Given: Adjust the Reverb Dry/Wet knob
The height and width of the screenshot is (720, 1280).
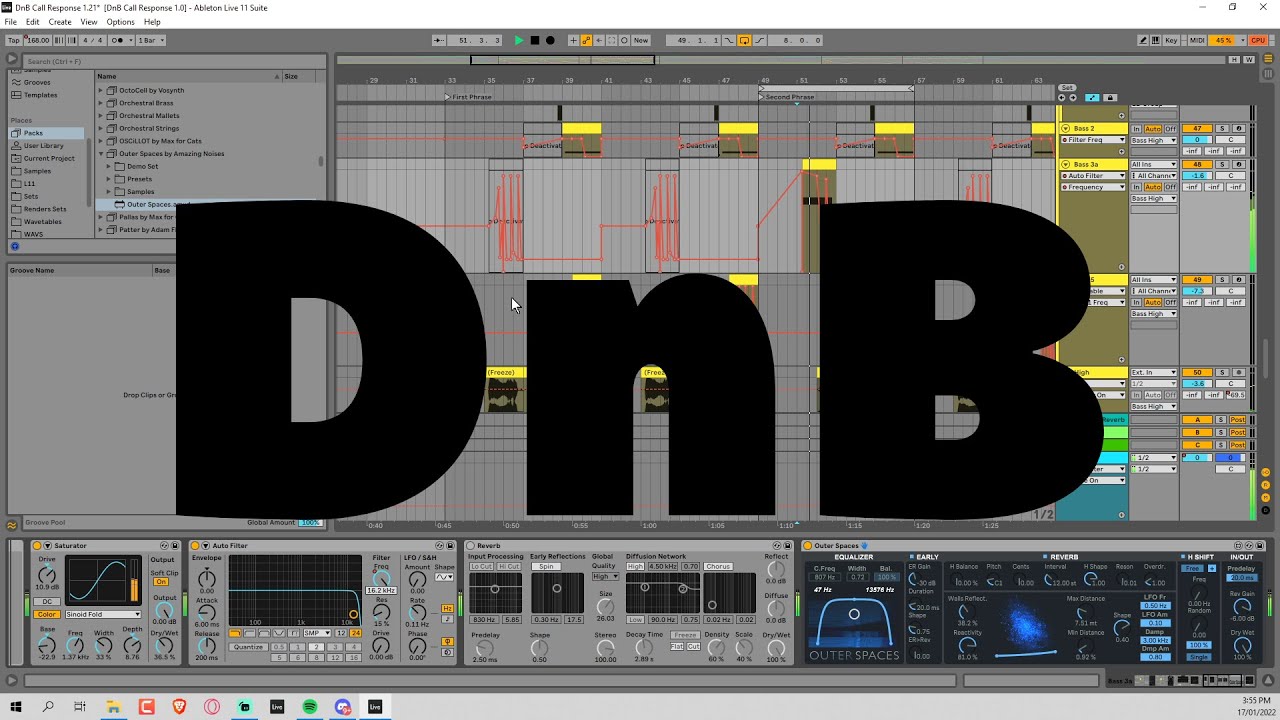Looking at the screenshot, I should [776, 648].
